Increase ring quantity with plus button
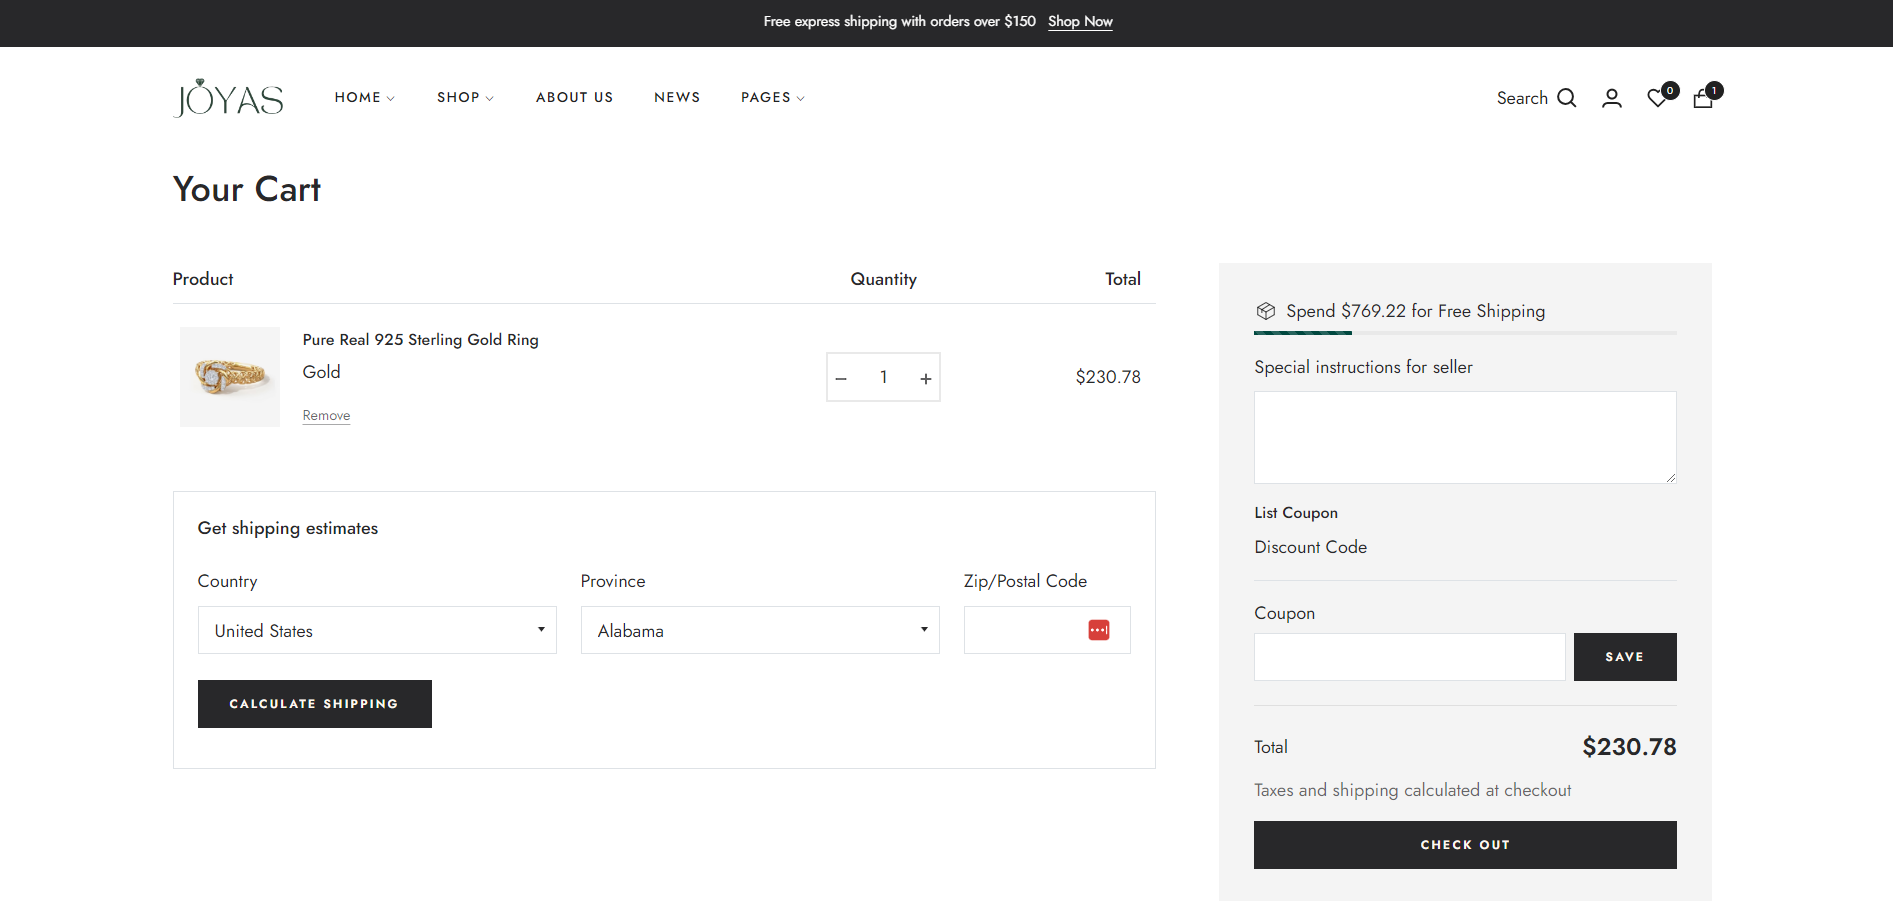Image resolution: width=1893 pixels, height=913 pixels. (926, 378)
